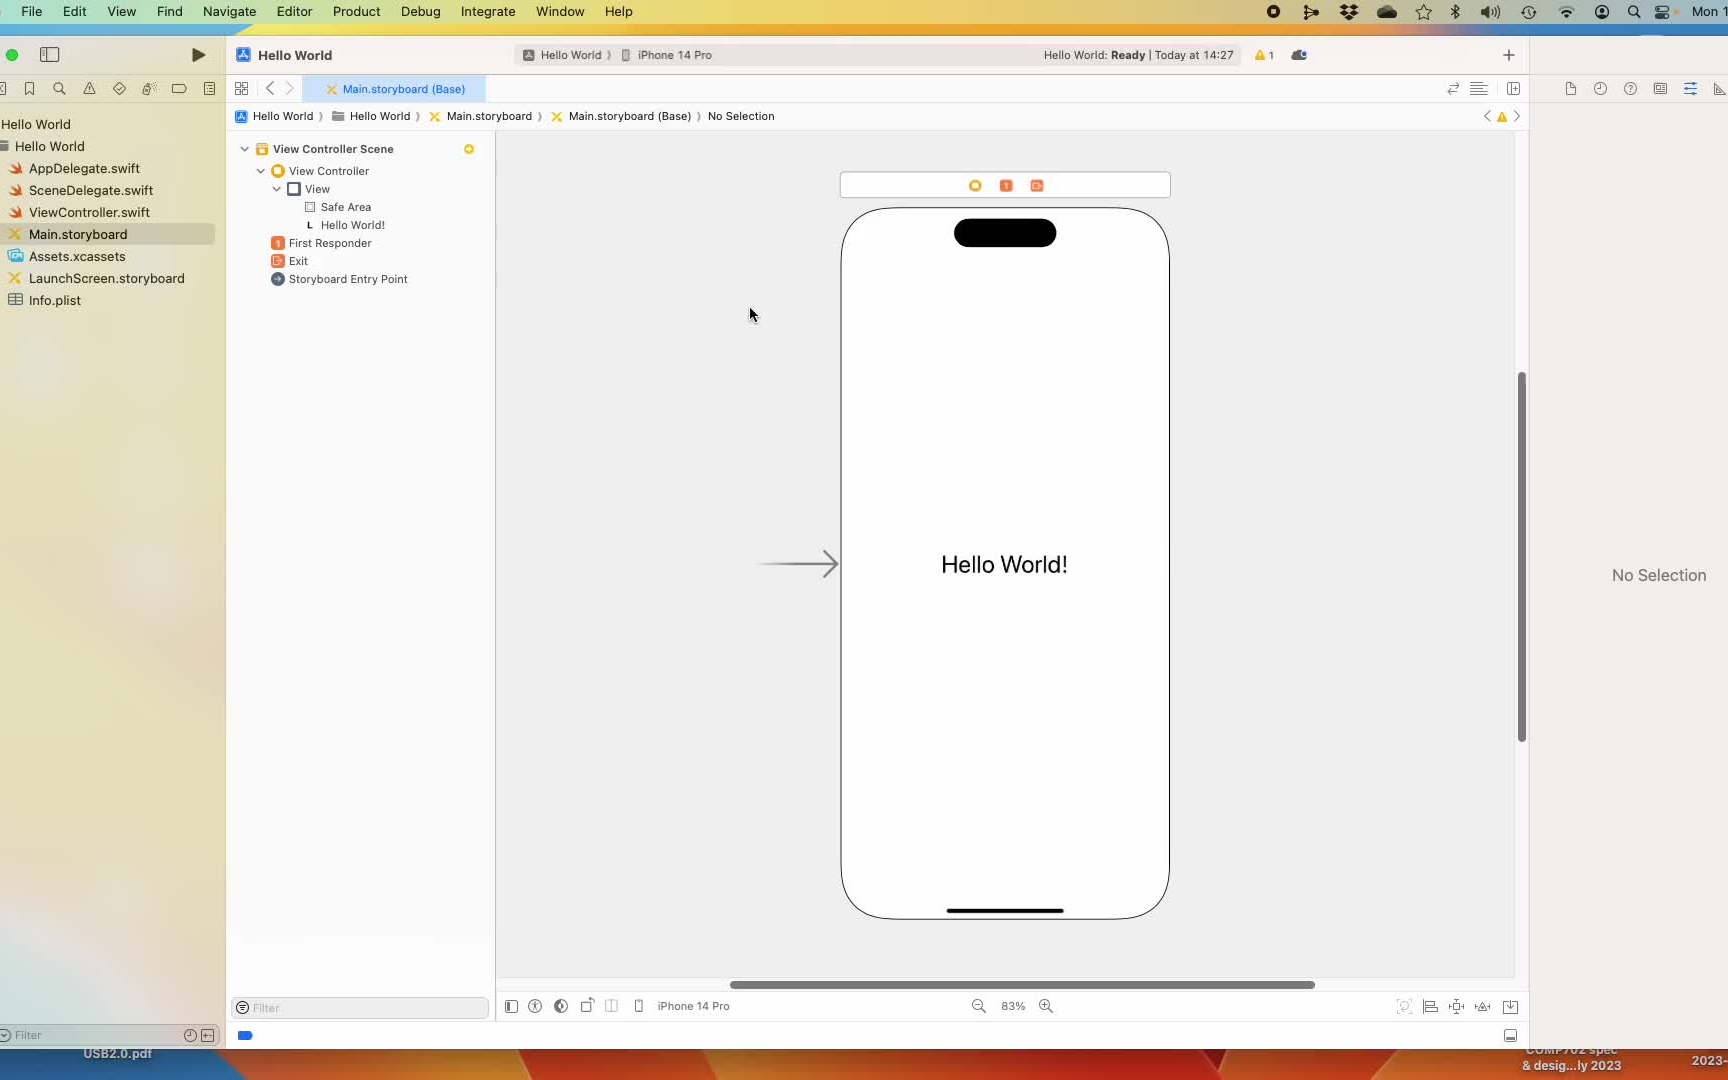This screenshot has width=1728, height=1080.
Task: Open Assets.xcassets catalog
Action: pos(77,256)
